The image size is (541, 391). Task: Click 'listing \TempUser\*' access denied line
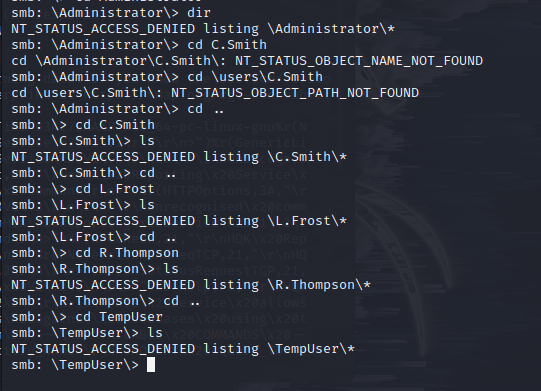coord(279,349)
